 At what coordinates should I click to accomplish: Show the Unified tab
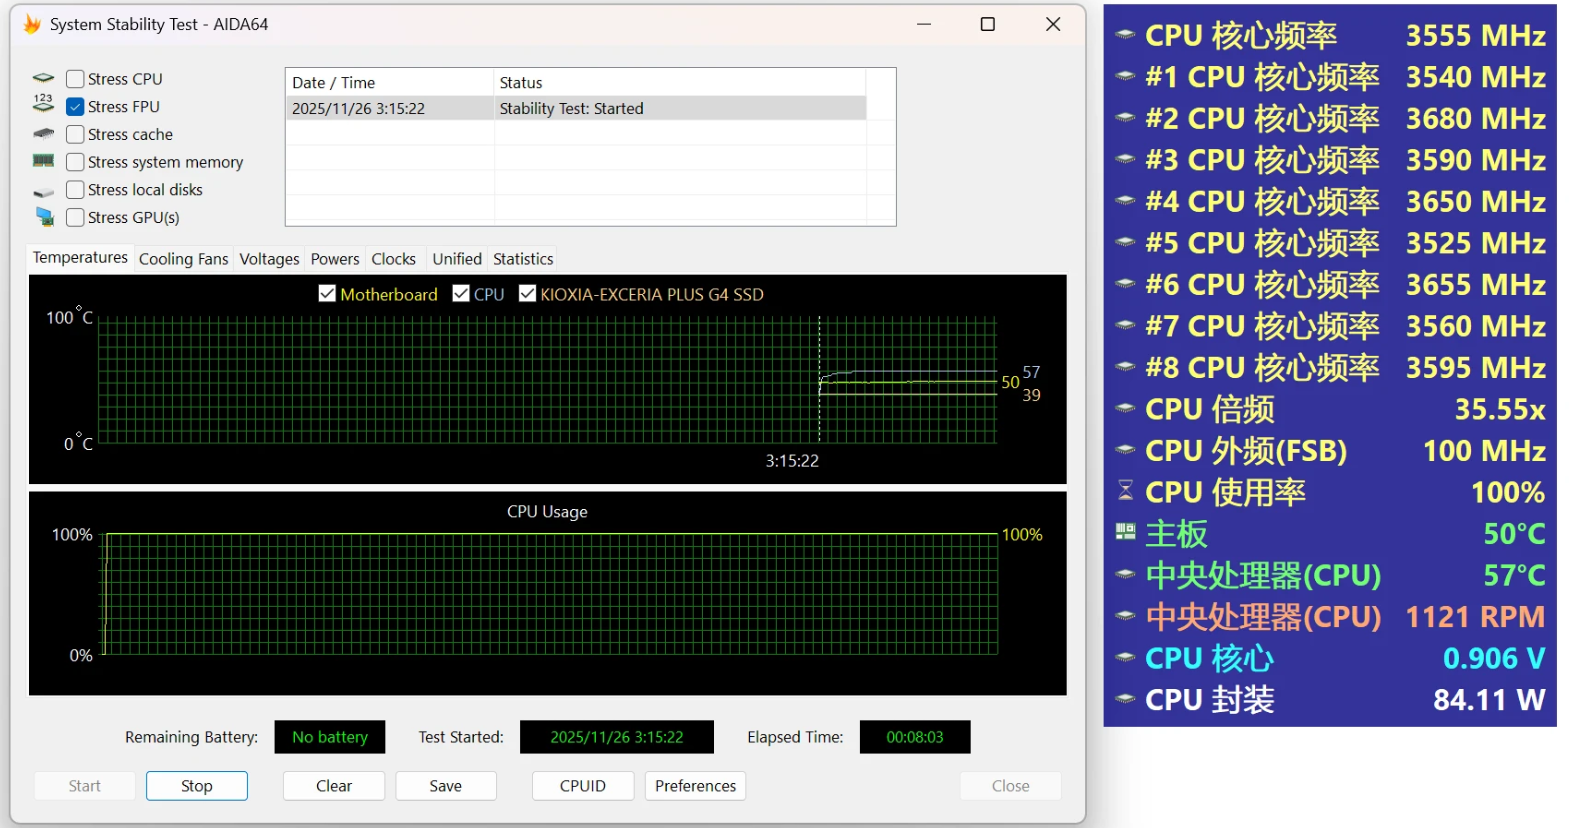(457, 259)
